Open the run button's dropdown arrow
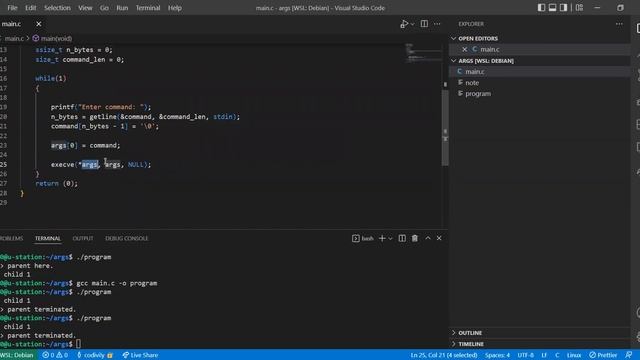 [413, 24]
